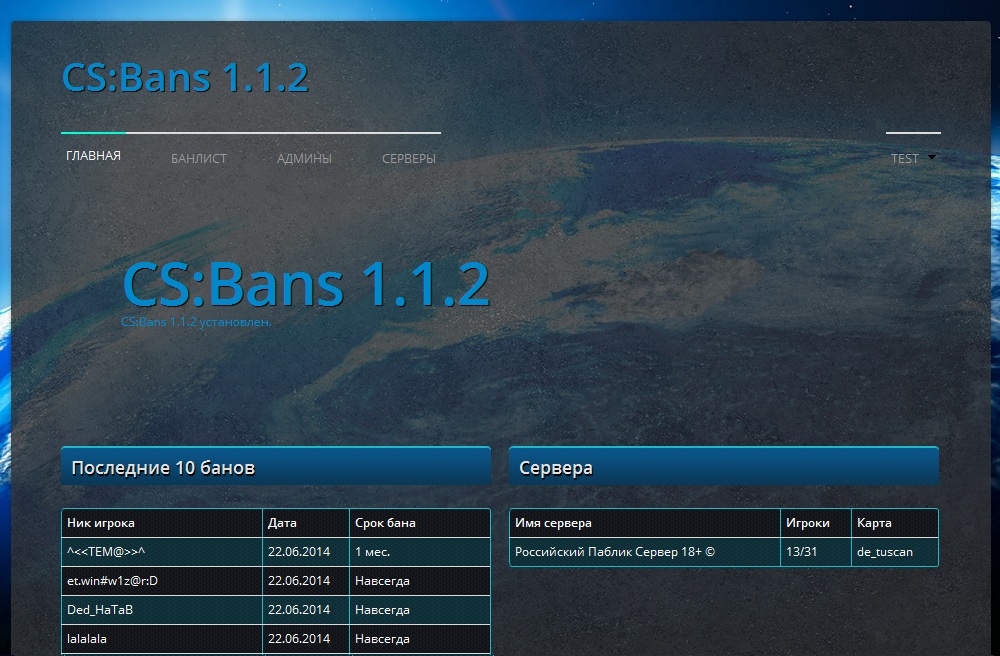This screenshot has height=656, width=1000.
Task: Click the large CS:Bans 1.1.2 heading
Action: [306, 284]
